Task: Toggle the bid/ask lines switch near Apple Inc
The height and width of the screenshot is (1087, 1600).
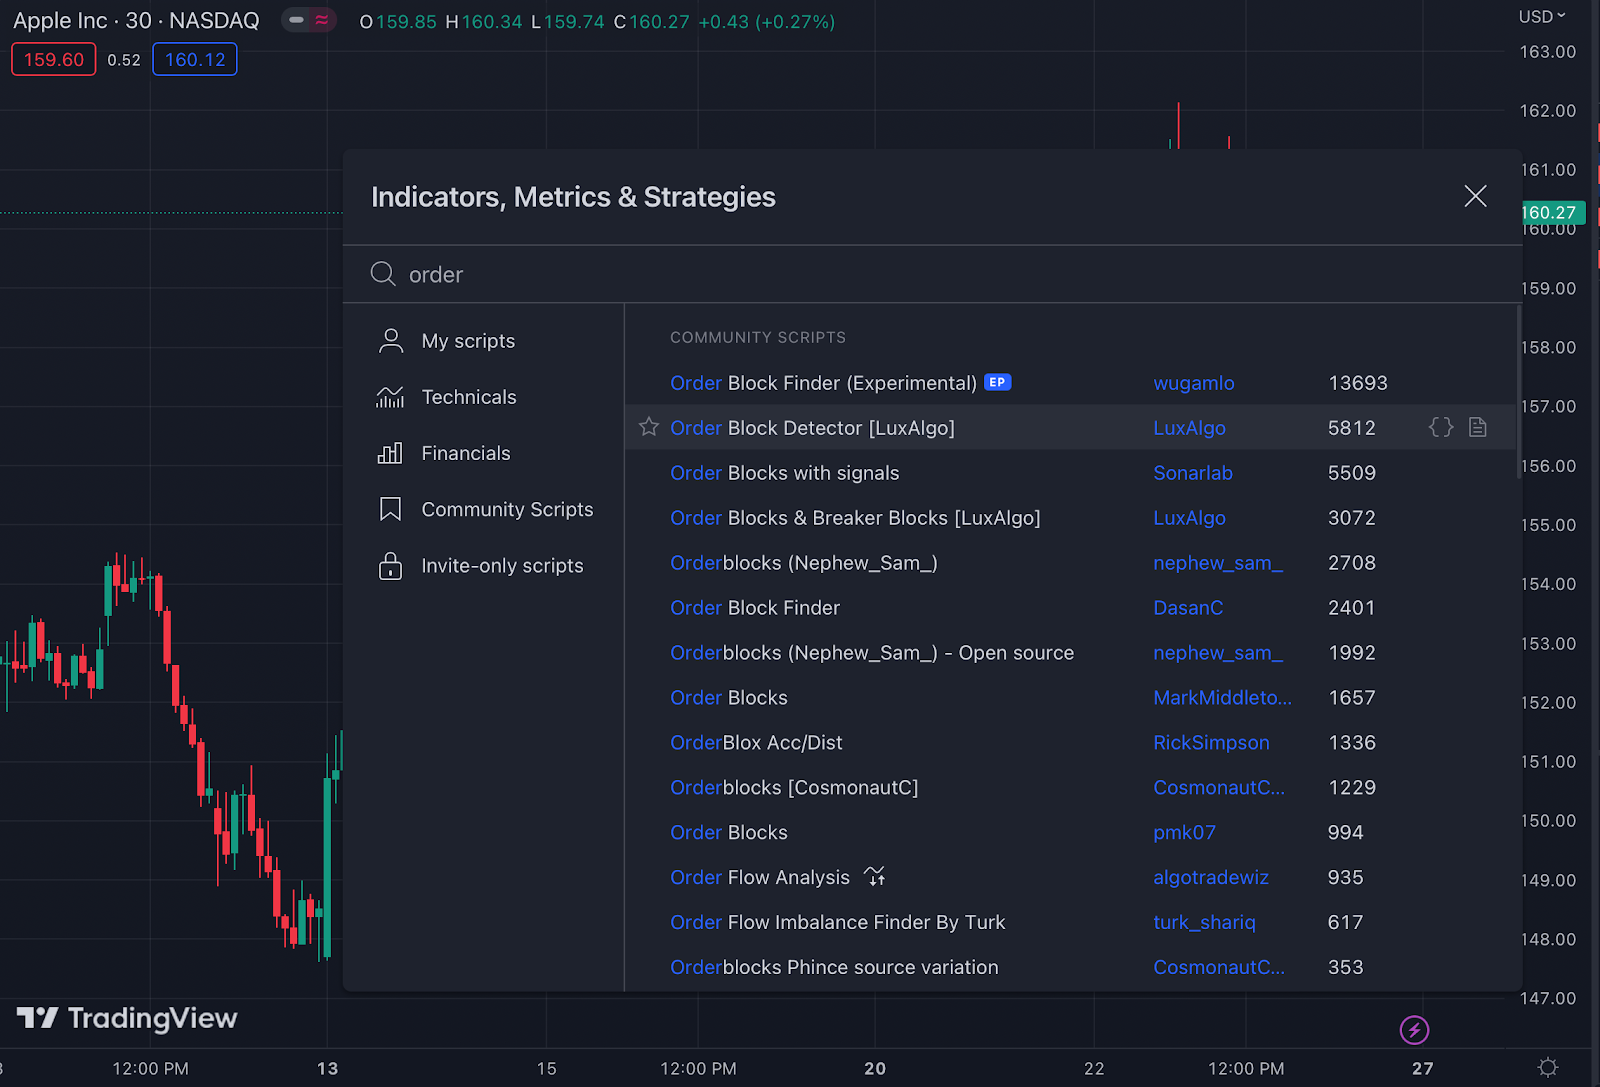Action: 308,20
